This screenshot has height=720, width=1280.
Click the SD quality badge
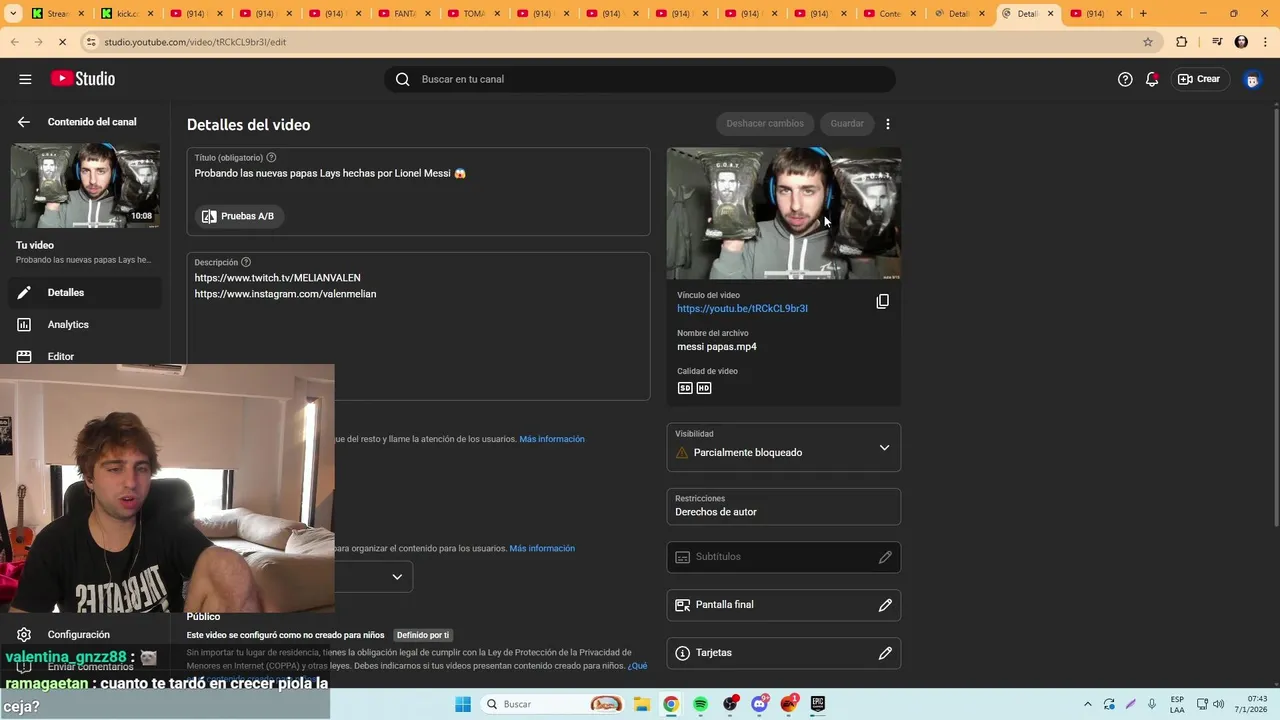[x=685, y=388]
